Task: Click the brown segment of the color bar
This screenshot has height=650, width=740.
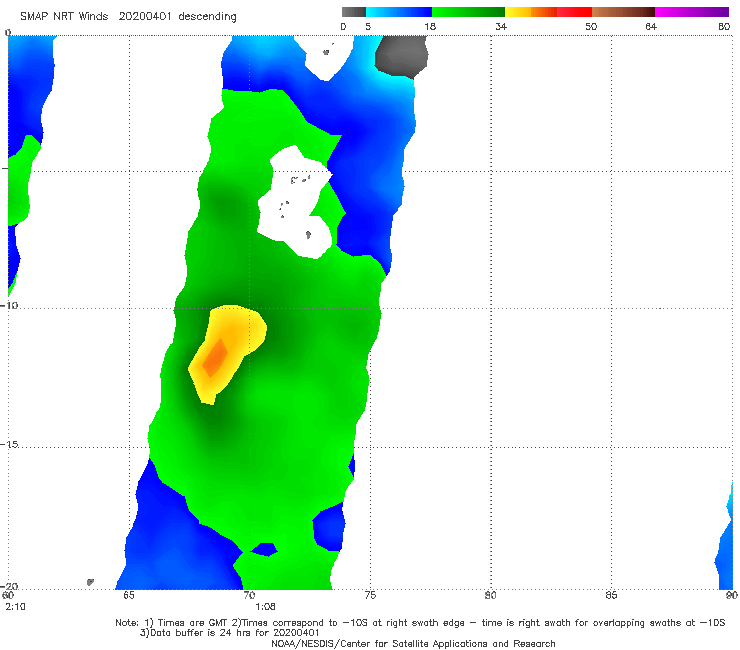Action: tap(623, 12)
